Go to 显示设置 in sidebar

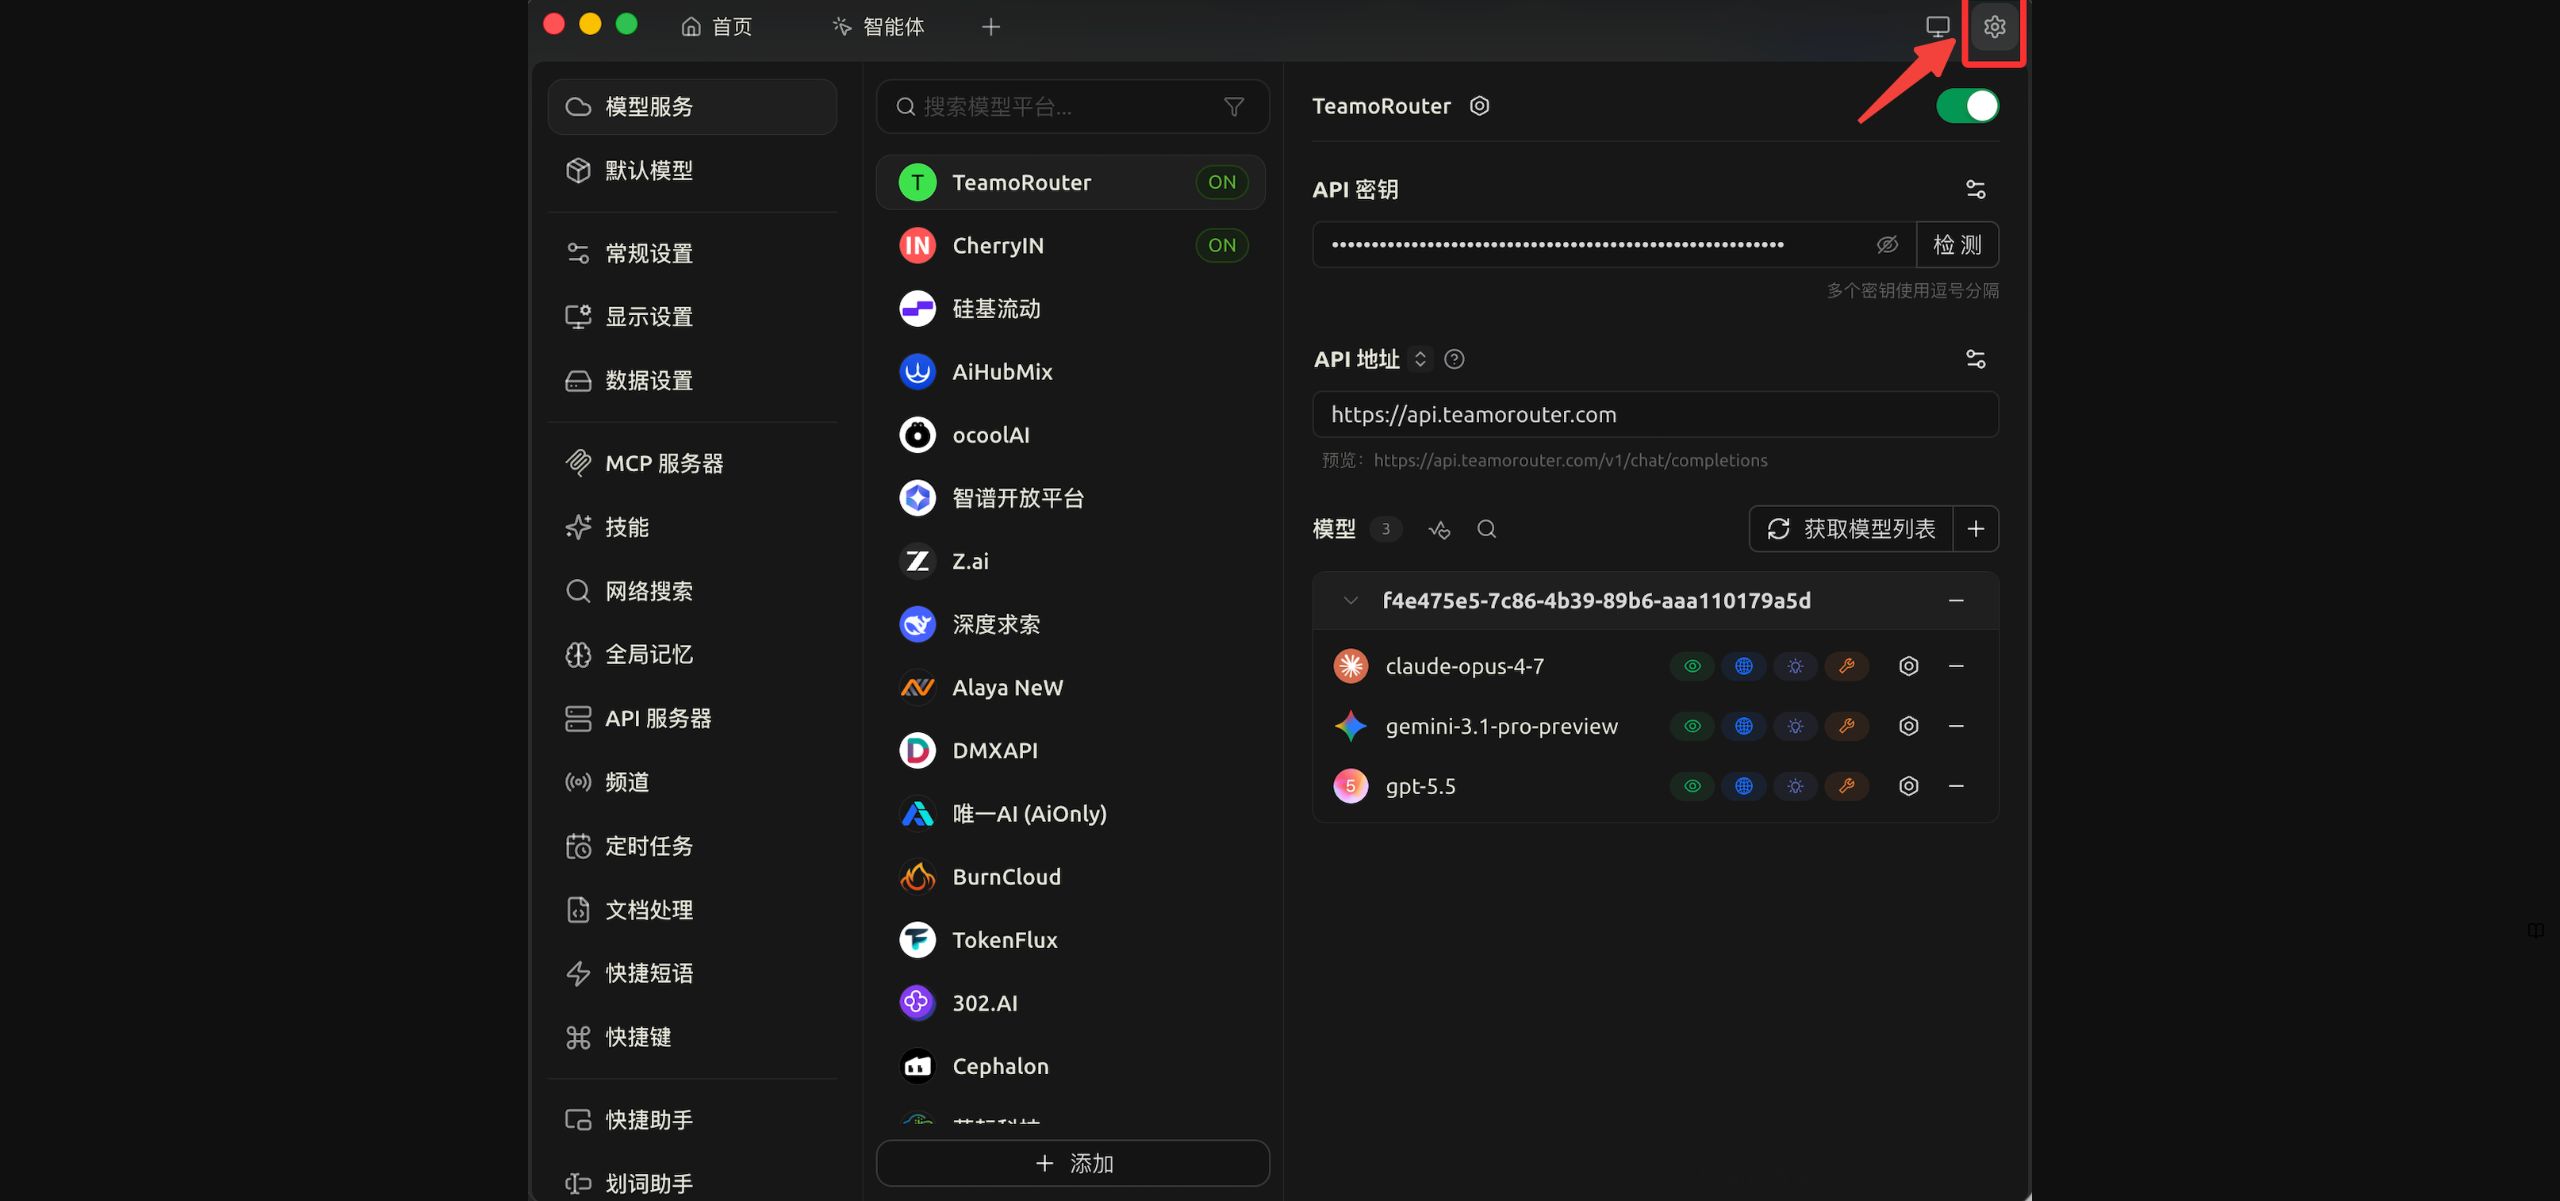coord(692,317)
